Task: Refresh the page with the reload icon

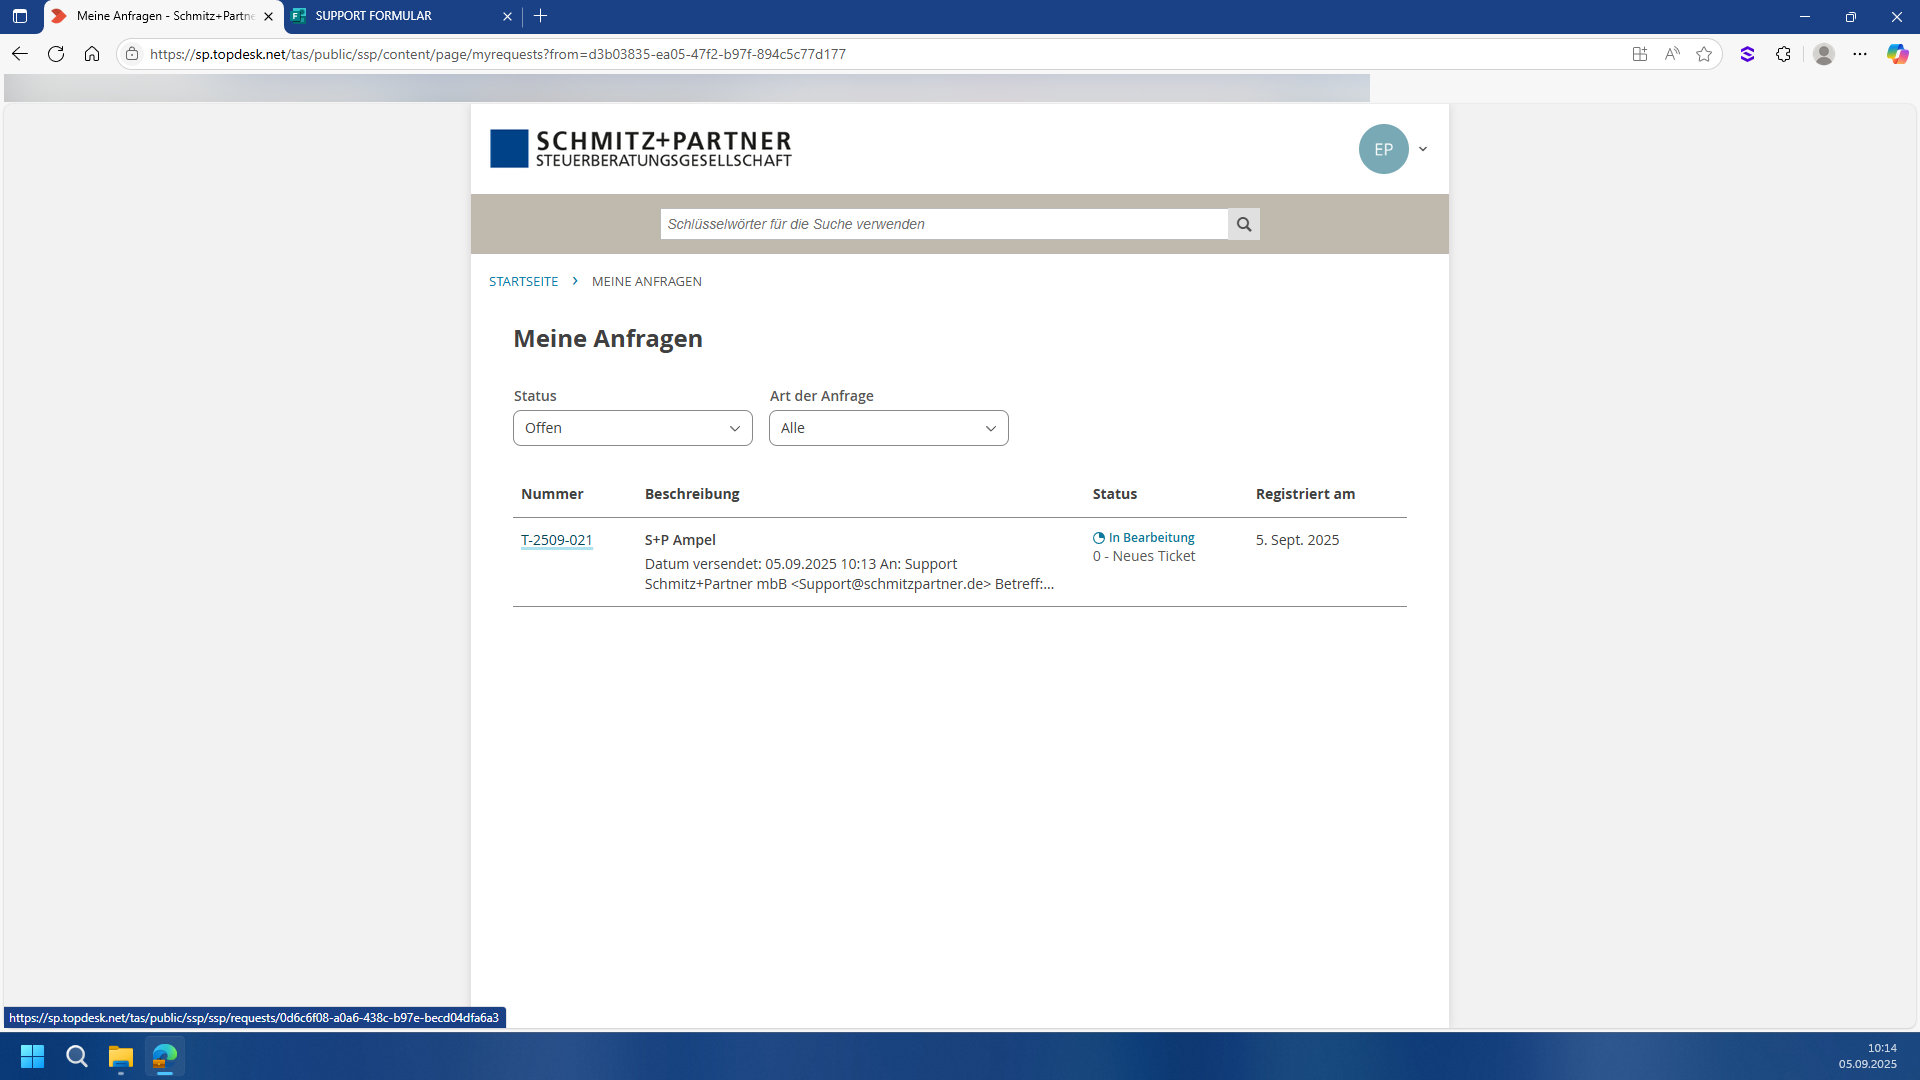Action: tap(56, 54)
